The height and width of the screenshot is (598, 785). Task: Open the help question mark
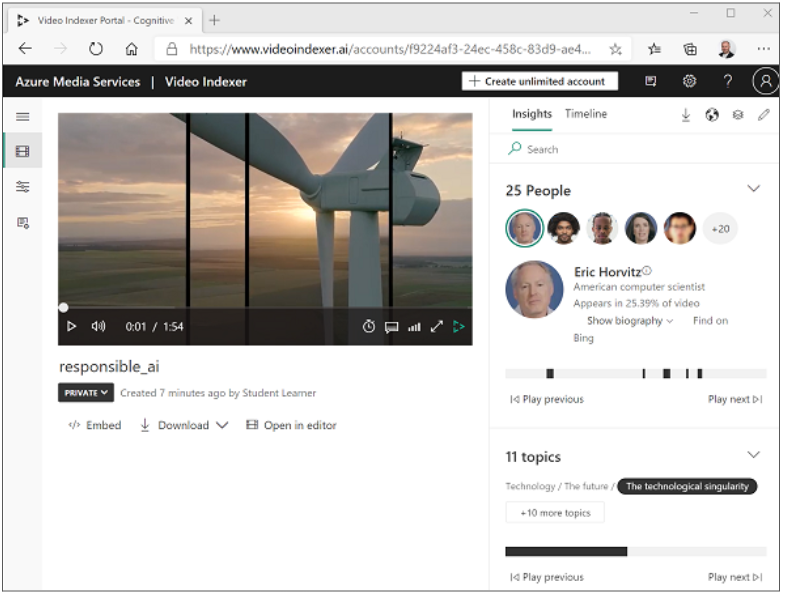[730, 81]
